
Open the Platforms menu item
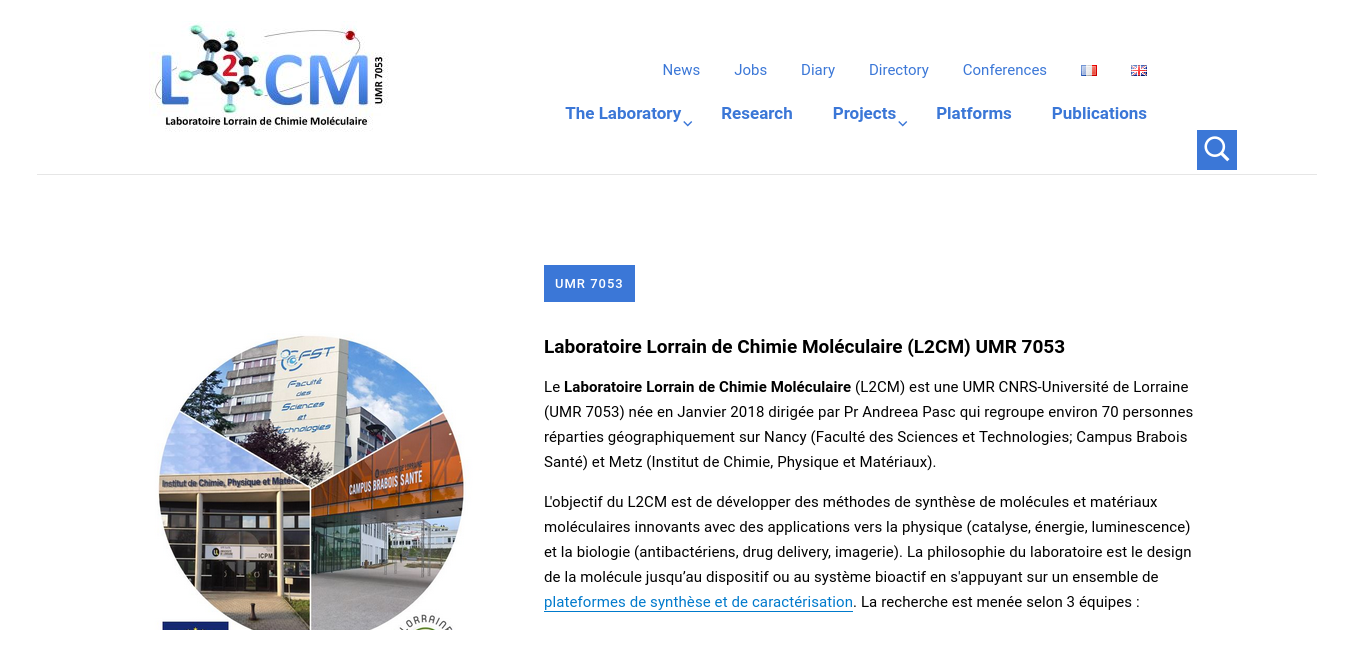coord(974,114)
